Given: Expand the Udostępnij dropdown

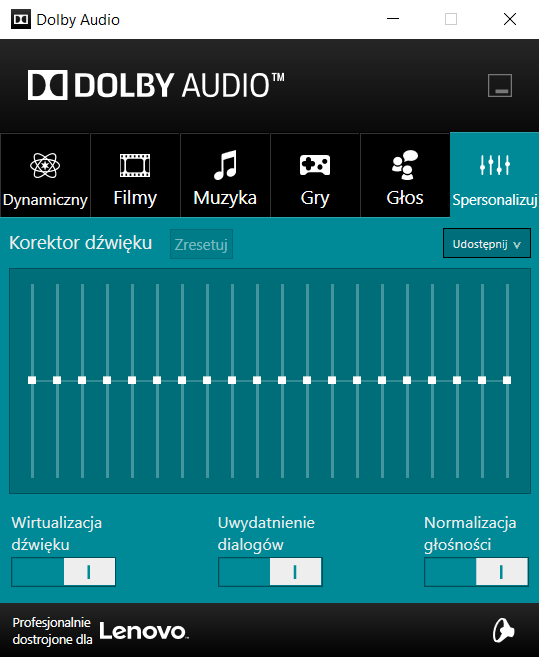Looking at the screenshot, I should [487, 243].
